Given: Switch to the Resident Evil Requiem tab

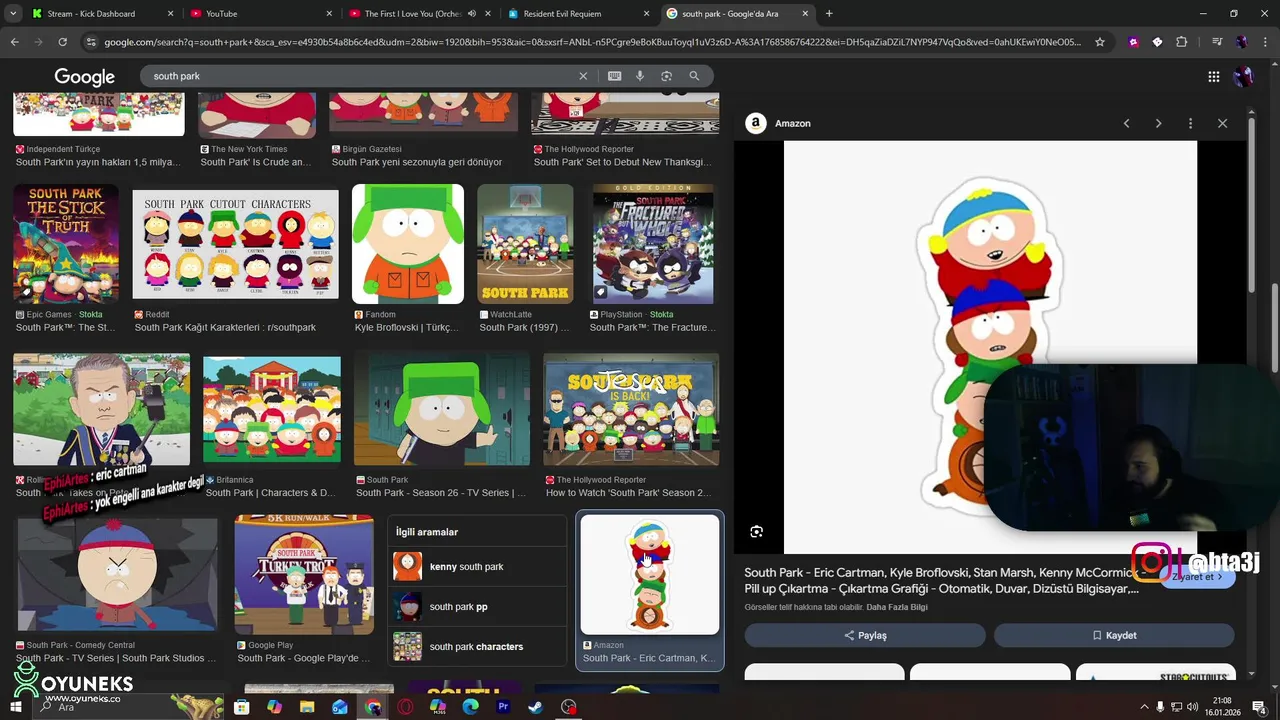Looking at the screenshot, I should click(x=578, y=14).
